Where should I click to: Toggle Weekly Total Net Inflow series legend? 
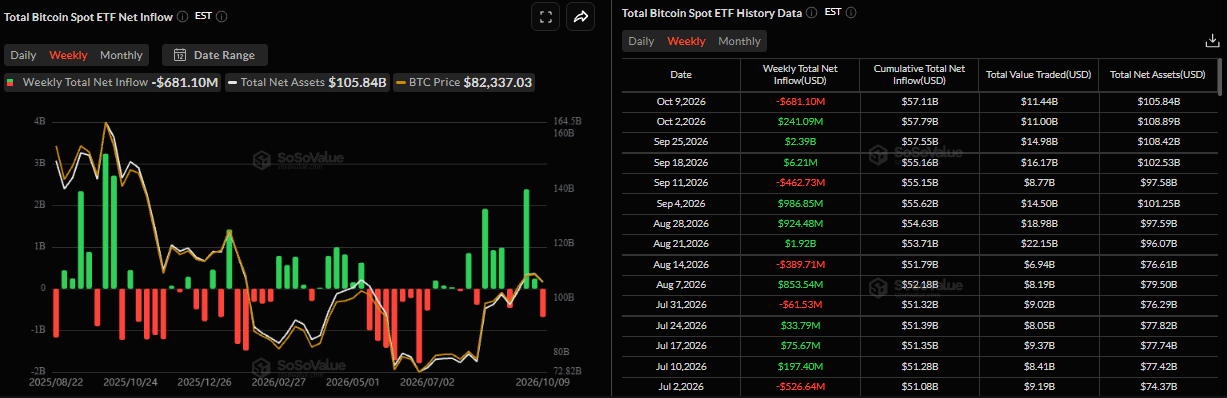[x=111, y=82]
